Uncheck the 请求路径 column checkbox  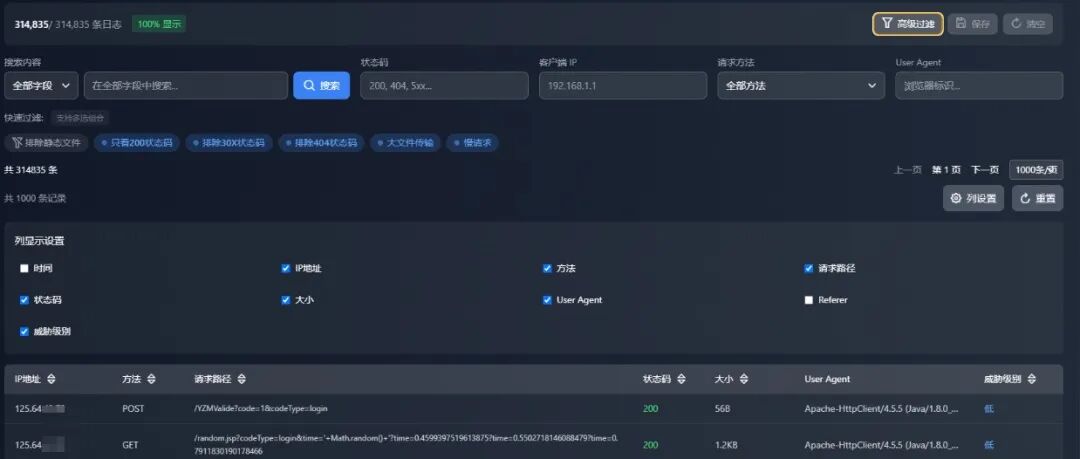809,269
